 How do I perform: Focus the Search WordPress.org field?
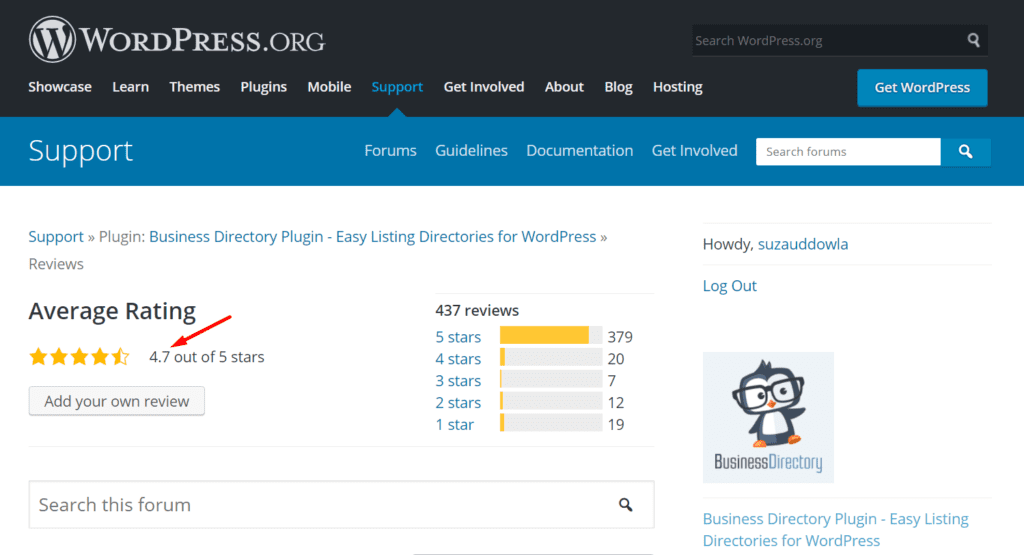click(x=825, y=41)
